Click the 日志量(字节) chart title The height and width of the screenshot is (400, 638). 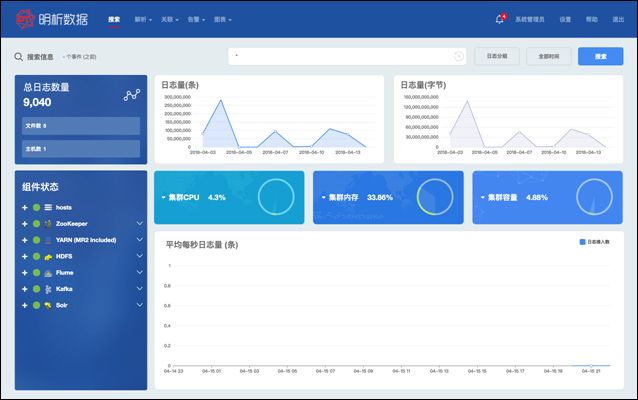click(423, 85)
